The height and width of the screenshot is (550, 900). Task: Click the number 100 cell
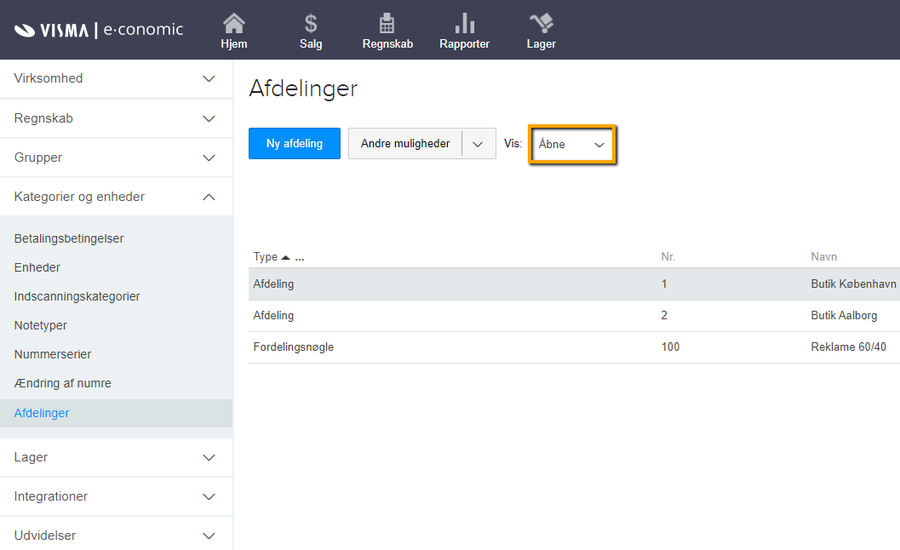pos(670,347)
